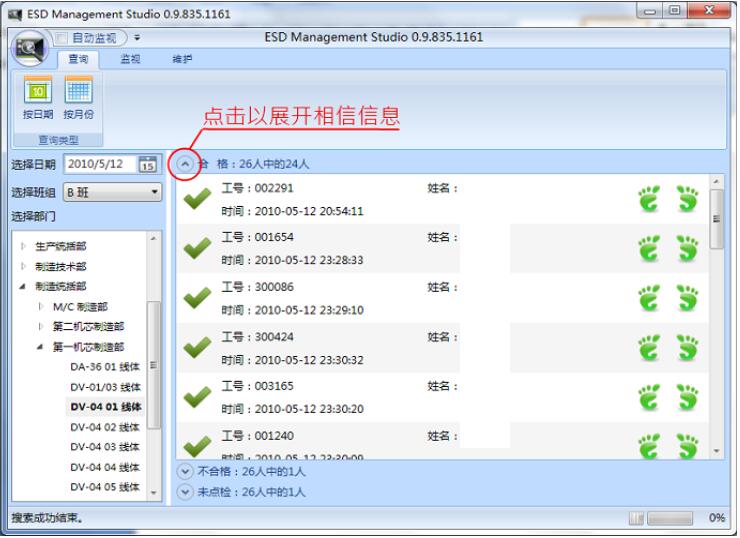Click the 选择日期 date input field
The image size is (740, 538).
[100, 165]
